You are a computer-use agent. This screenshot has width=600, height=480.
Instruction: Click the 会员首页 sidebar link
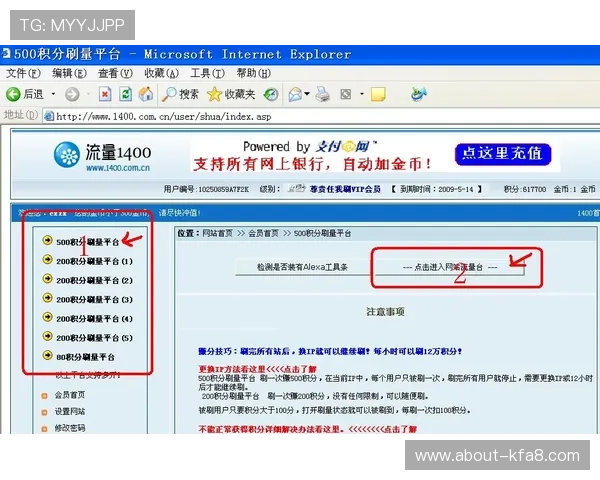coord(69,395)
